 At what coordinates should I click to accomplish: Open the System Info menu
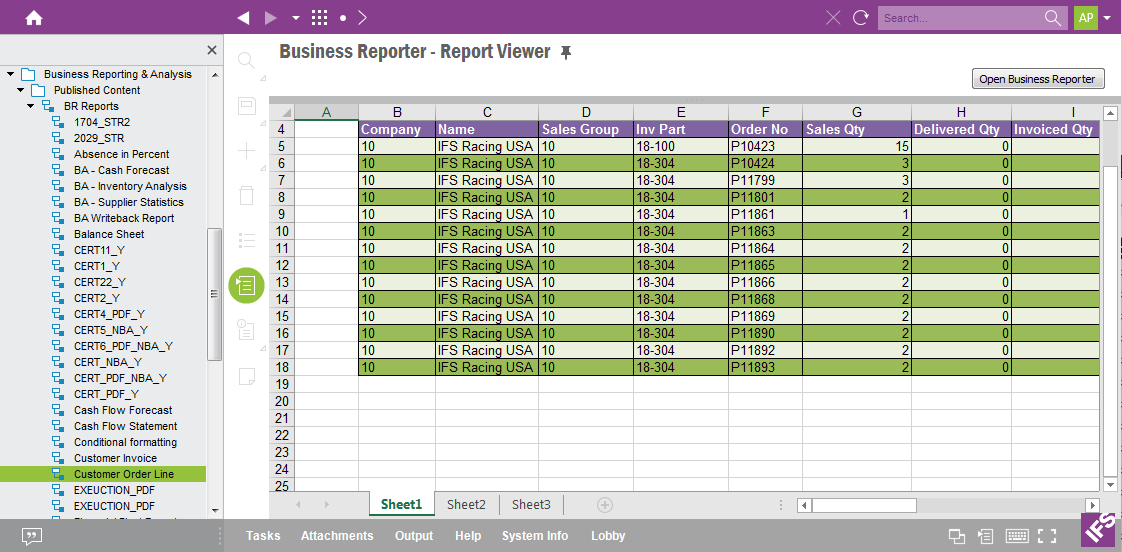tap(535, 536)
